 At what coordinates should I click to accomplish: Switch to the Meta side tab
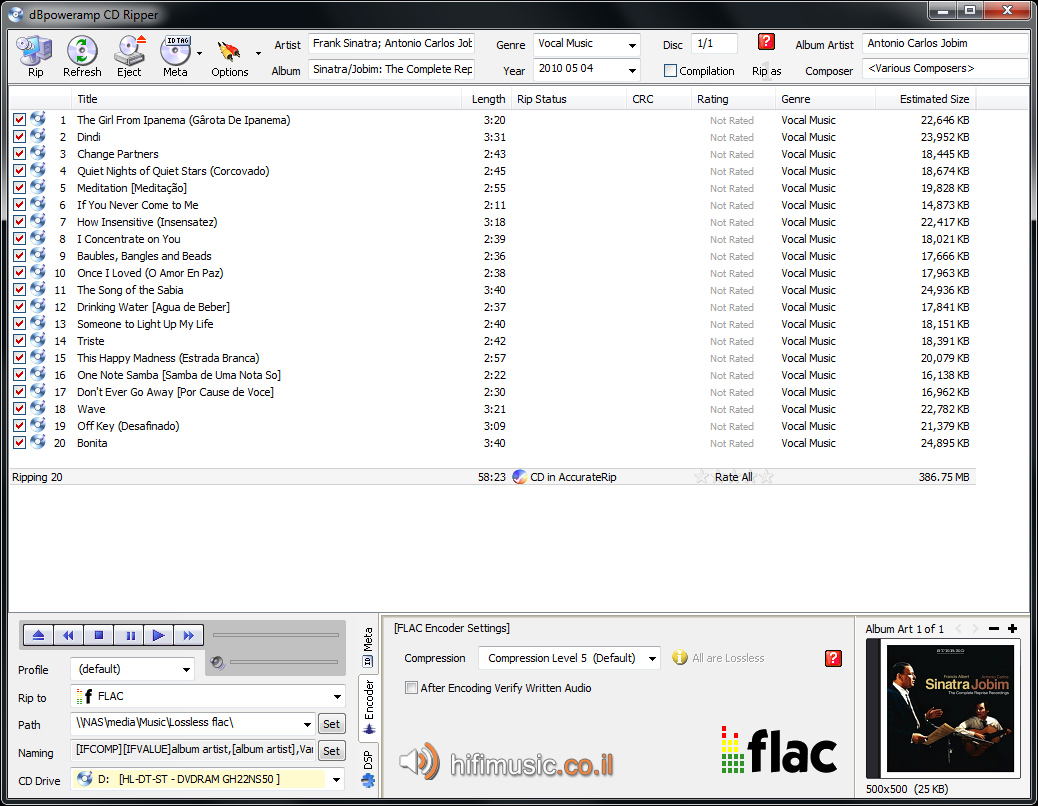[x=368, y=647]
